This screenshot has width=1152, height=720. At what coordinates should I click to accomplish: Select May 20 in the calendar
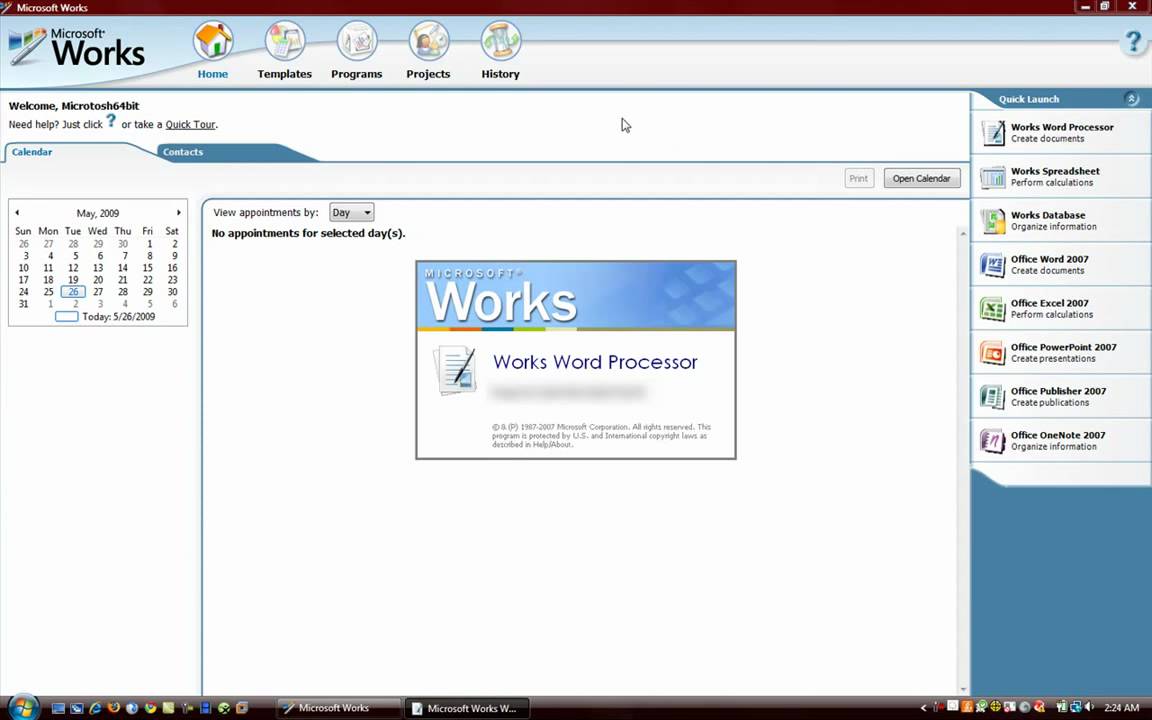pyautogui.click(x=98, y=280)
